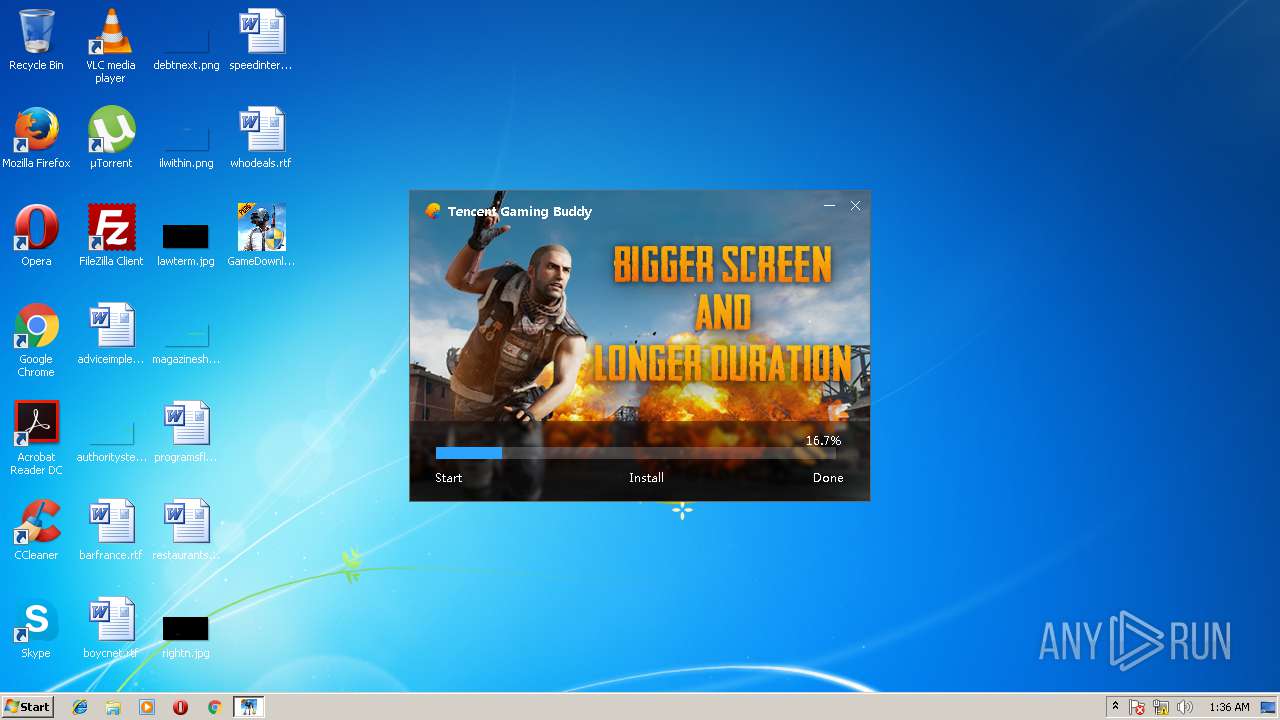The height and width of the screenshot is (720, 1280).
Task: Open Mozilla Firefox desktop shortcut
Action: point(36,138)
